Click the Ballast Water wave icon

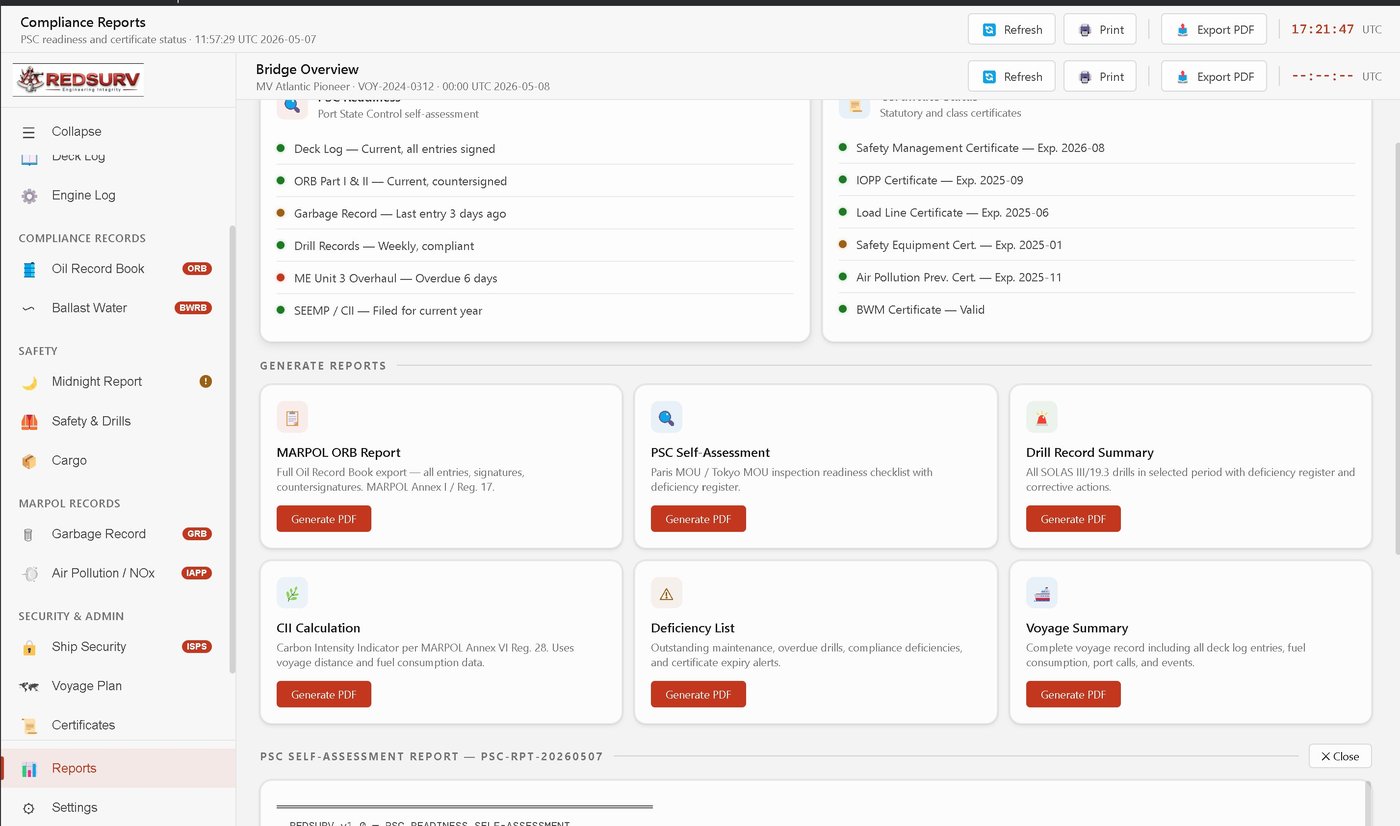point(30,308)
